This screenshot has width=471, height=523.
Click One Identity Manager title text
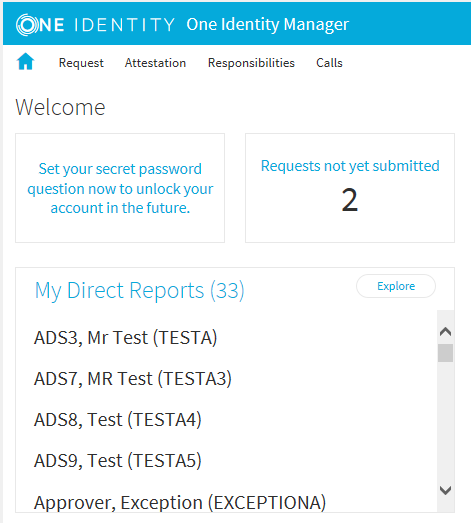coord(268,25)
